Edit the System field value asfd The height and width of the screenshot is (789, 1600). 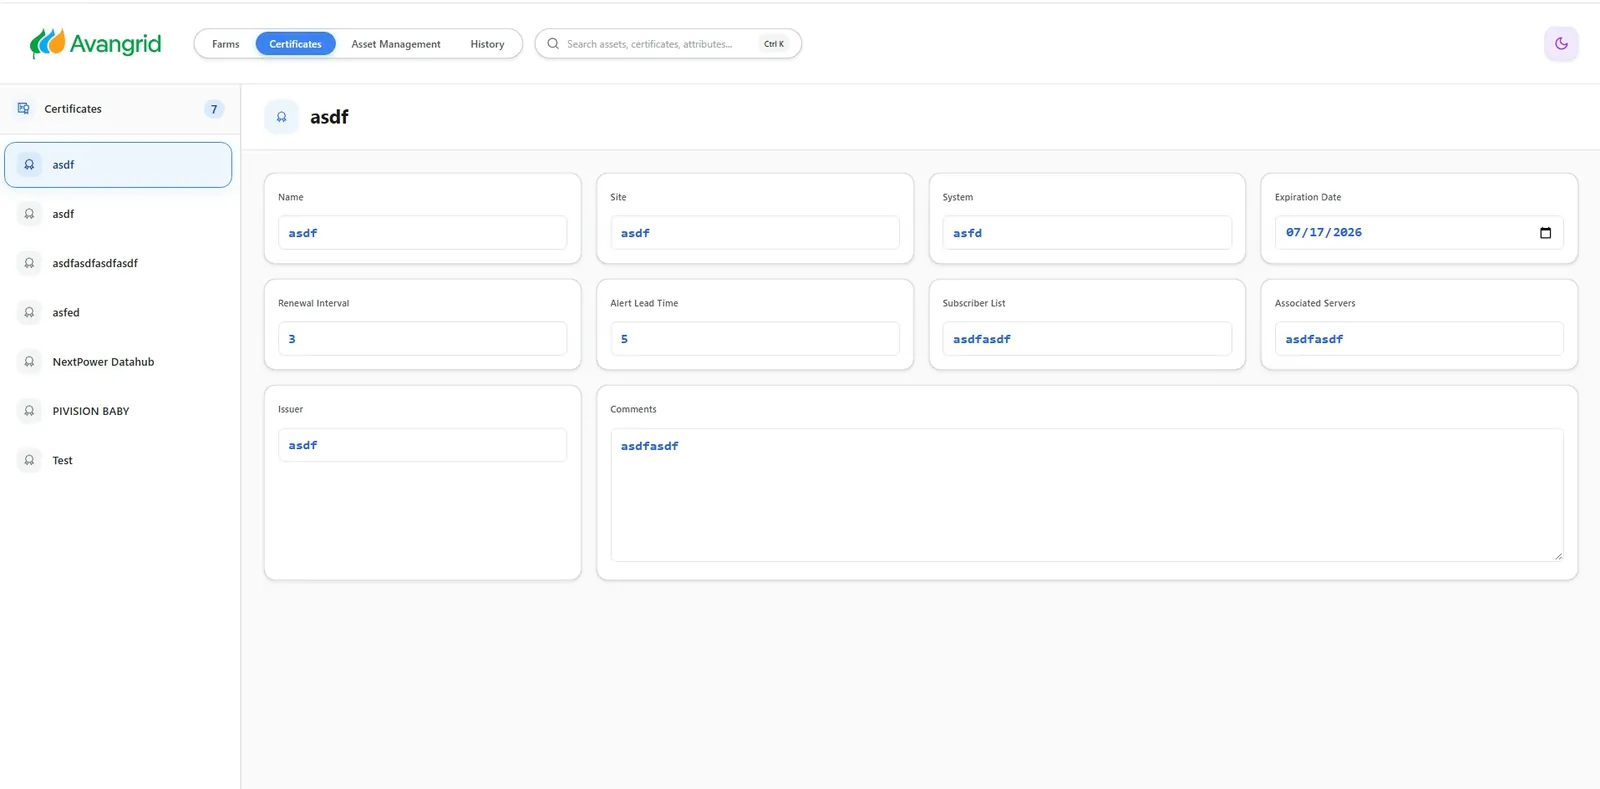(x=1087, y=233)
